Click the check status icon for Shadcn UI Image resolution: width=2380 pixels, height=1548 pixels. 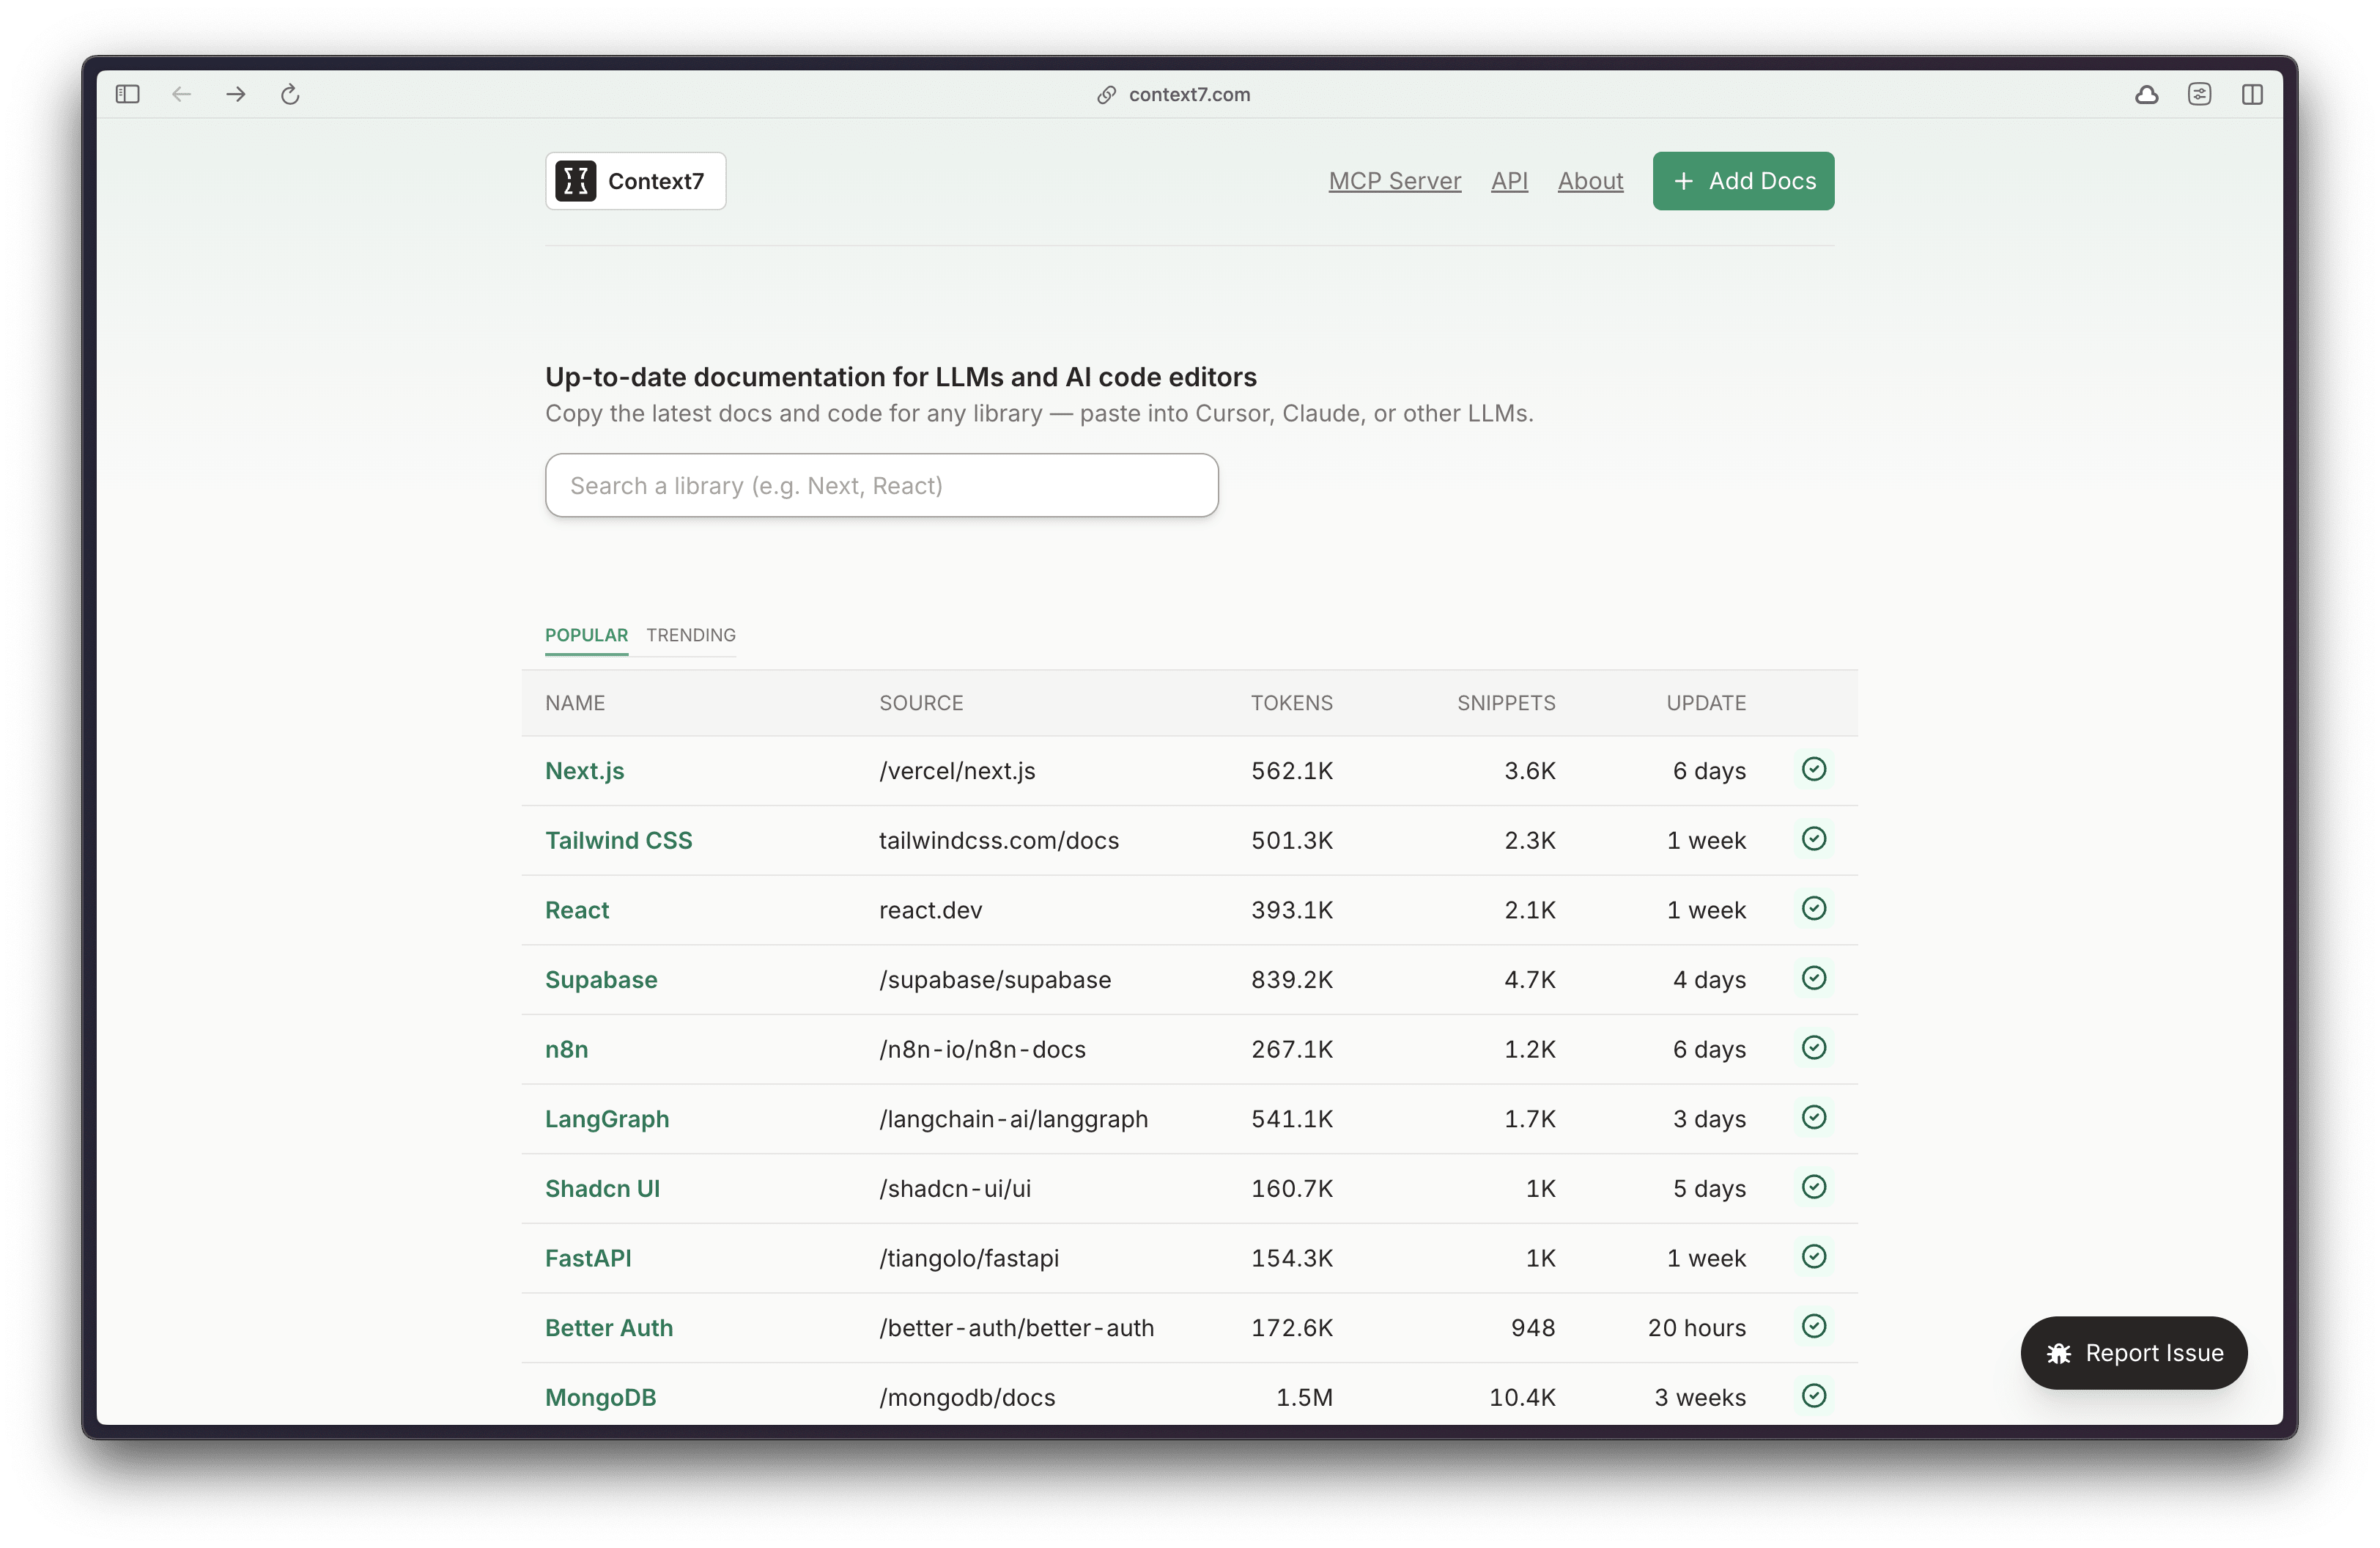(x=1814, y=1187)
